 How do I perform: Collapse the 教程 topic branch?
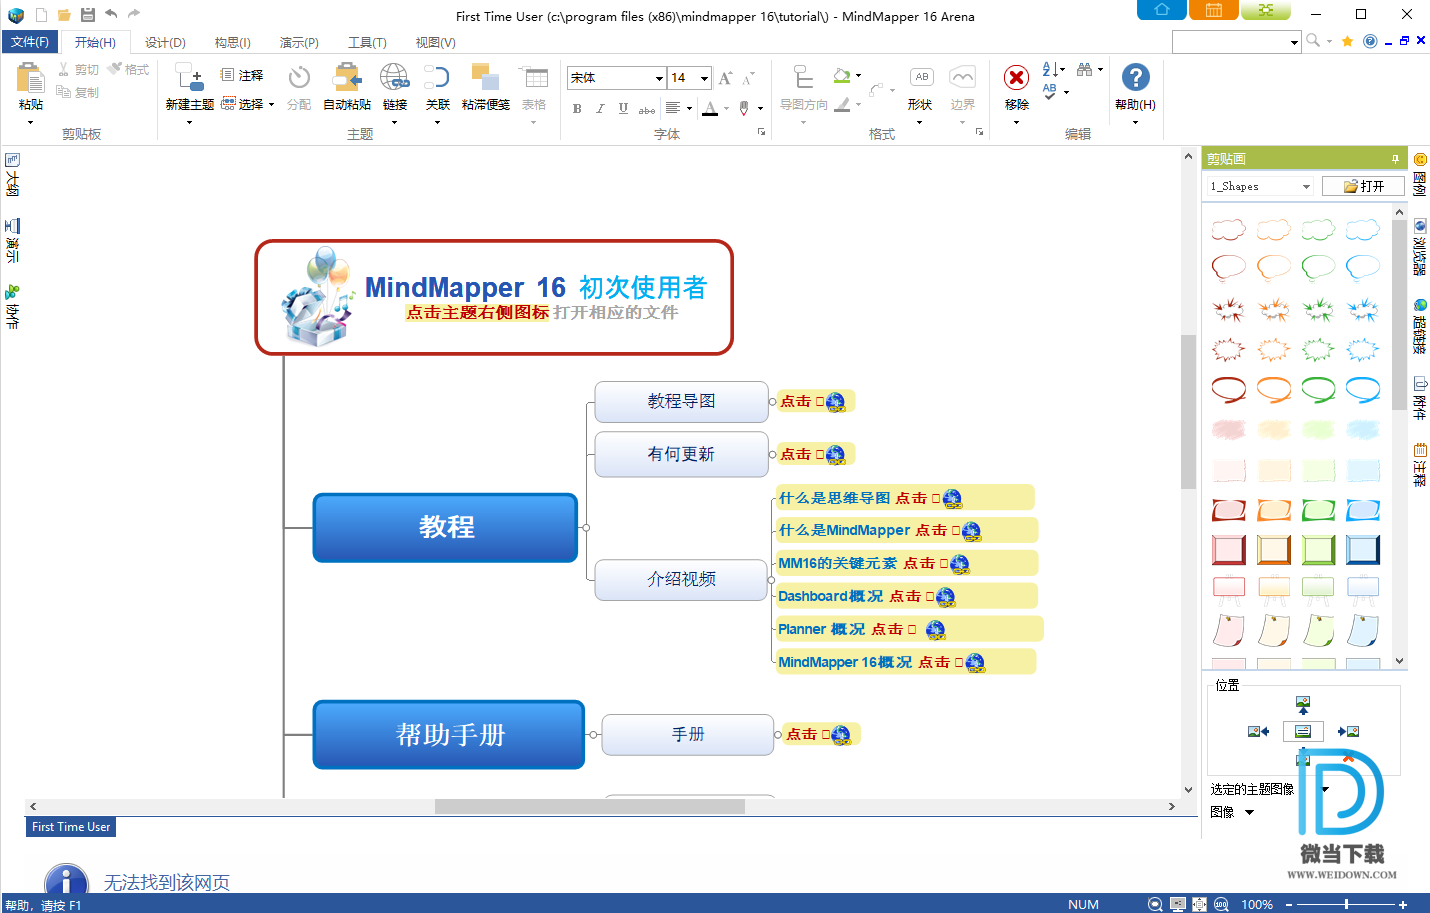(586, 527)
